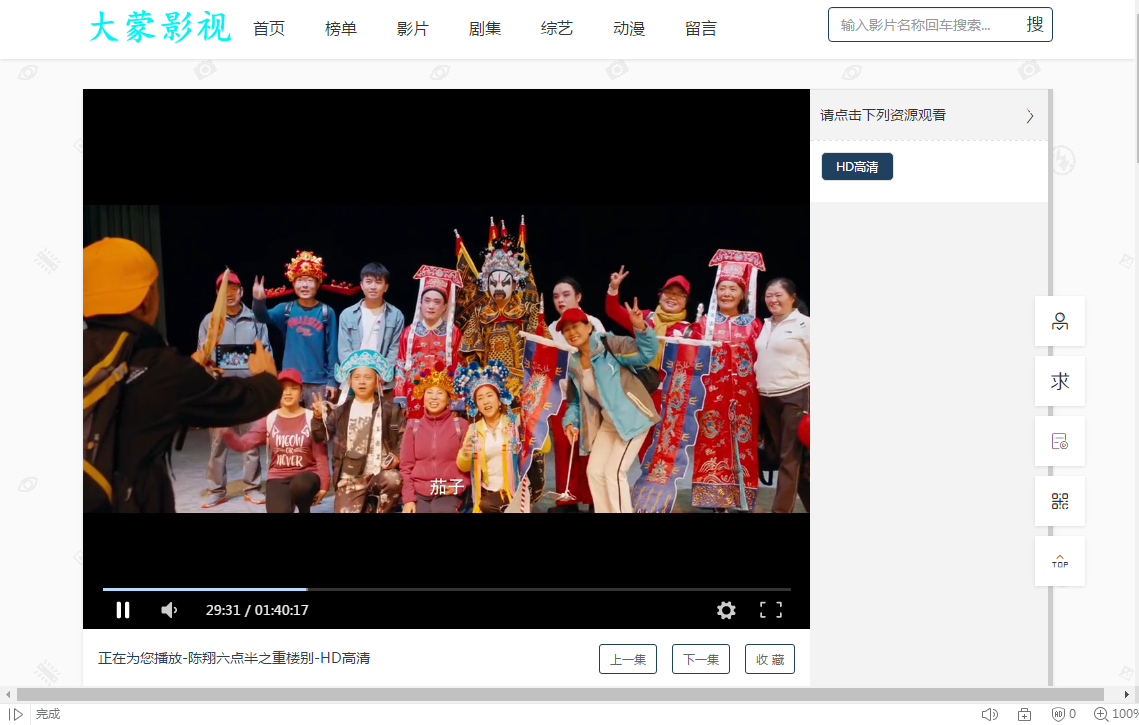Pause the video playback
The height and width of the screenshot is (725, 1139).
[x=123, y=610]
